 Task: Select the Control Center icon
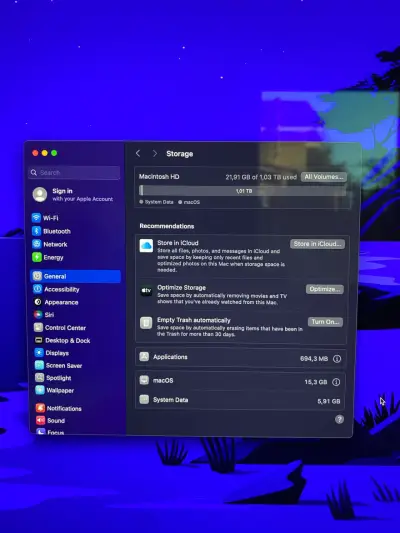[x=38, y=327]
